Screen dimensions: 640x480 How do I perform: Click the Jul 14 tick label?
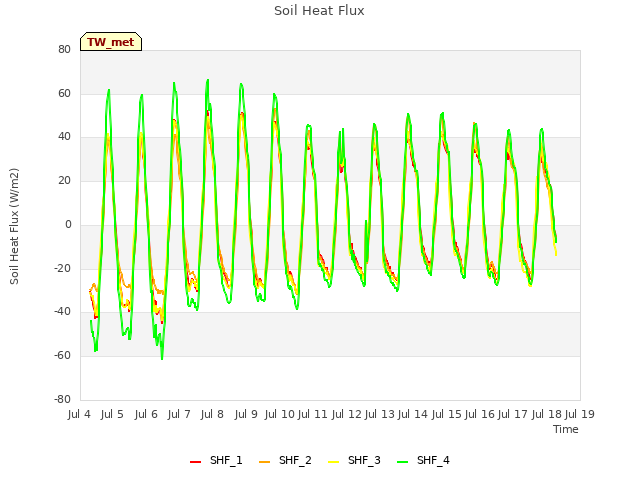pos(413,414)
